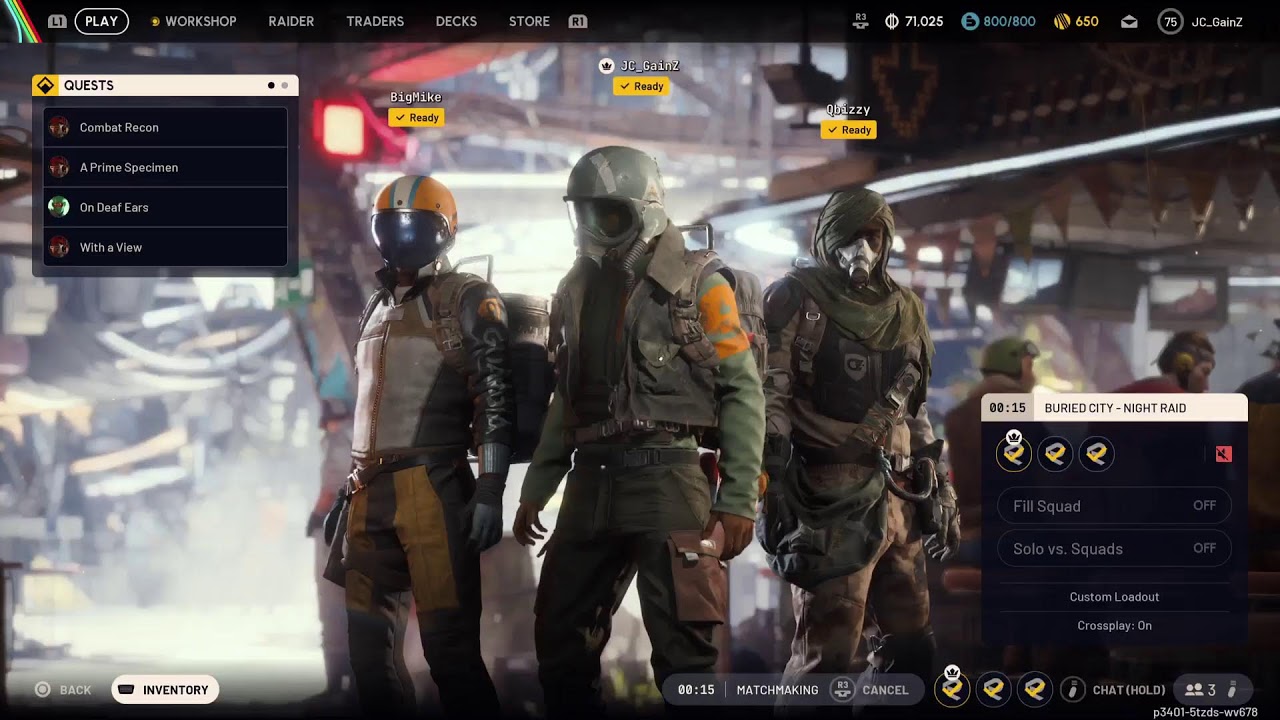Click Qbizzy's Ready status badge
Image resolution: width=1280 pixels, height=720 pixels.
(849, 130)
